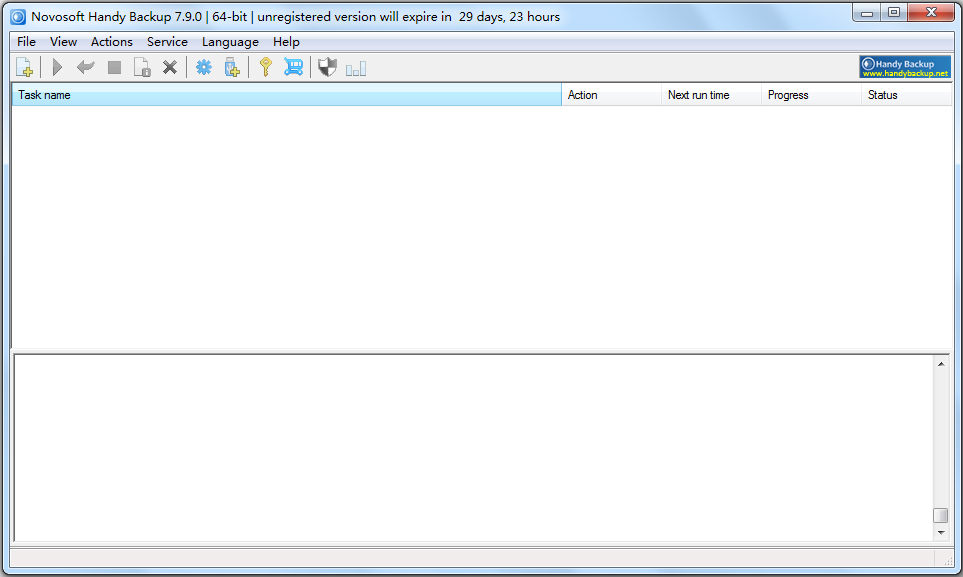This screenshot has height=577, width=963.
Task: Delete the selected task
Action: (170, 66)
